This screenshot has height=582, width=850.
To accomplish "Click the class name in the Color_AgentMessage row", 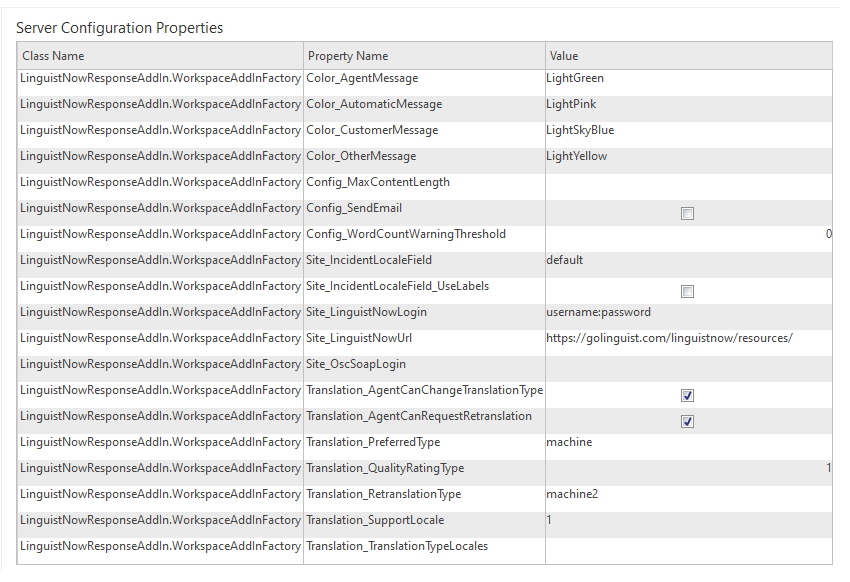I will (x=160, y=78).
